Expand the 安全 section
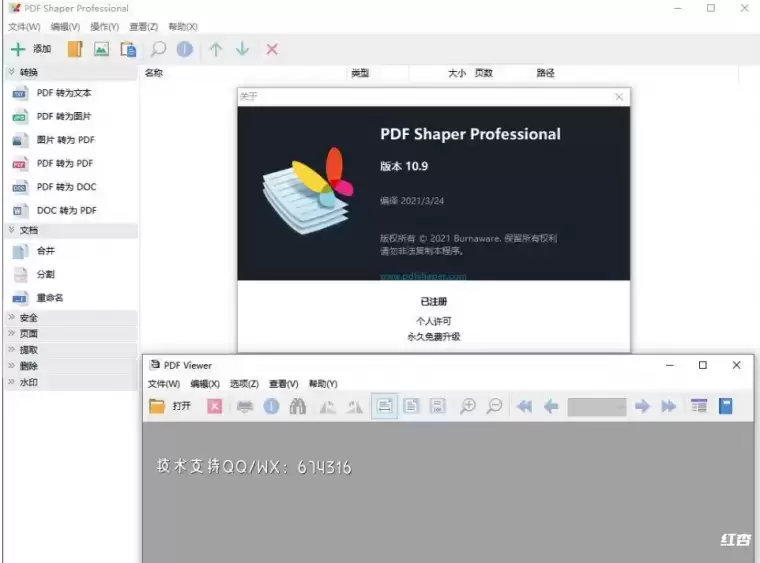 [72, 318]
